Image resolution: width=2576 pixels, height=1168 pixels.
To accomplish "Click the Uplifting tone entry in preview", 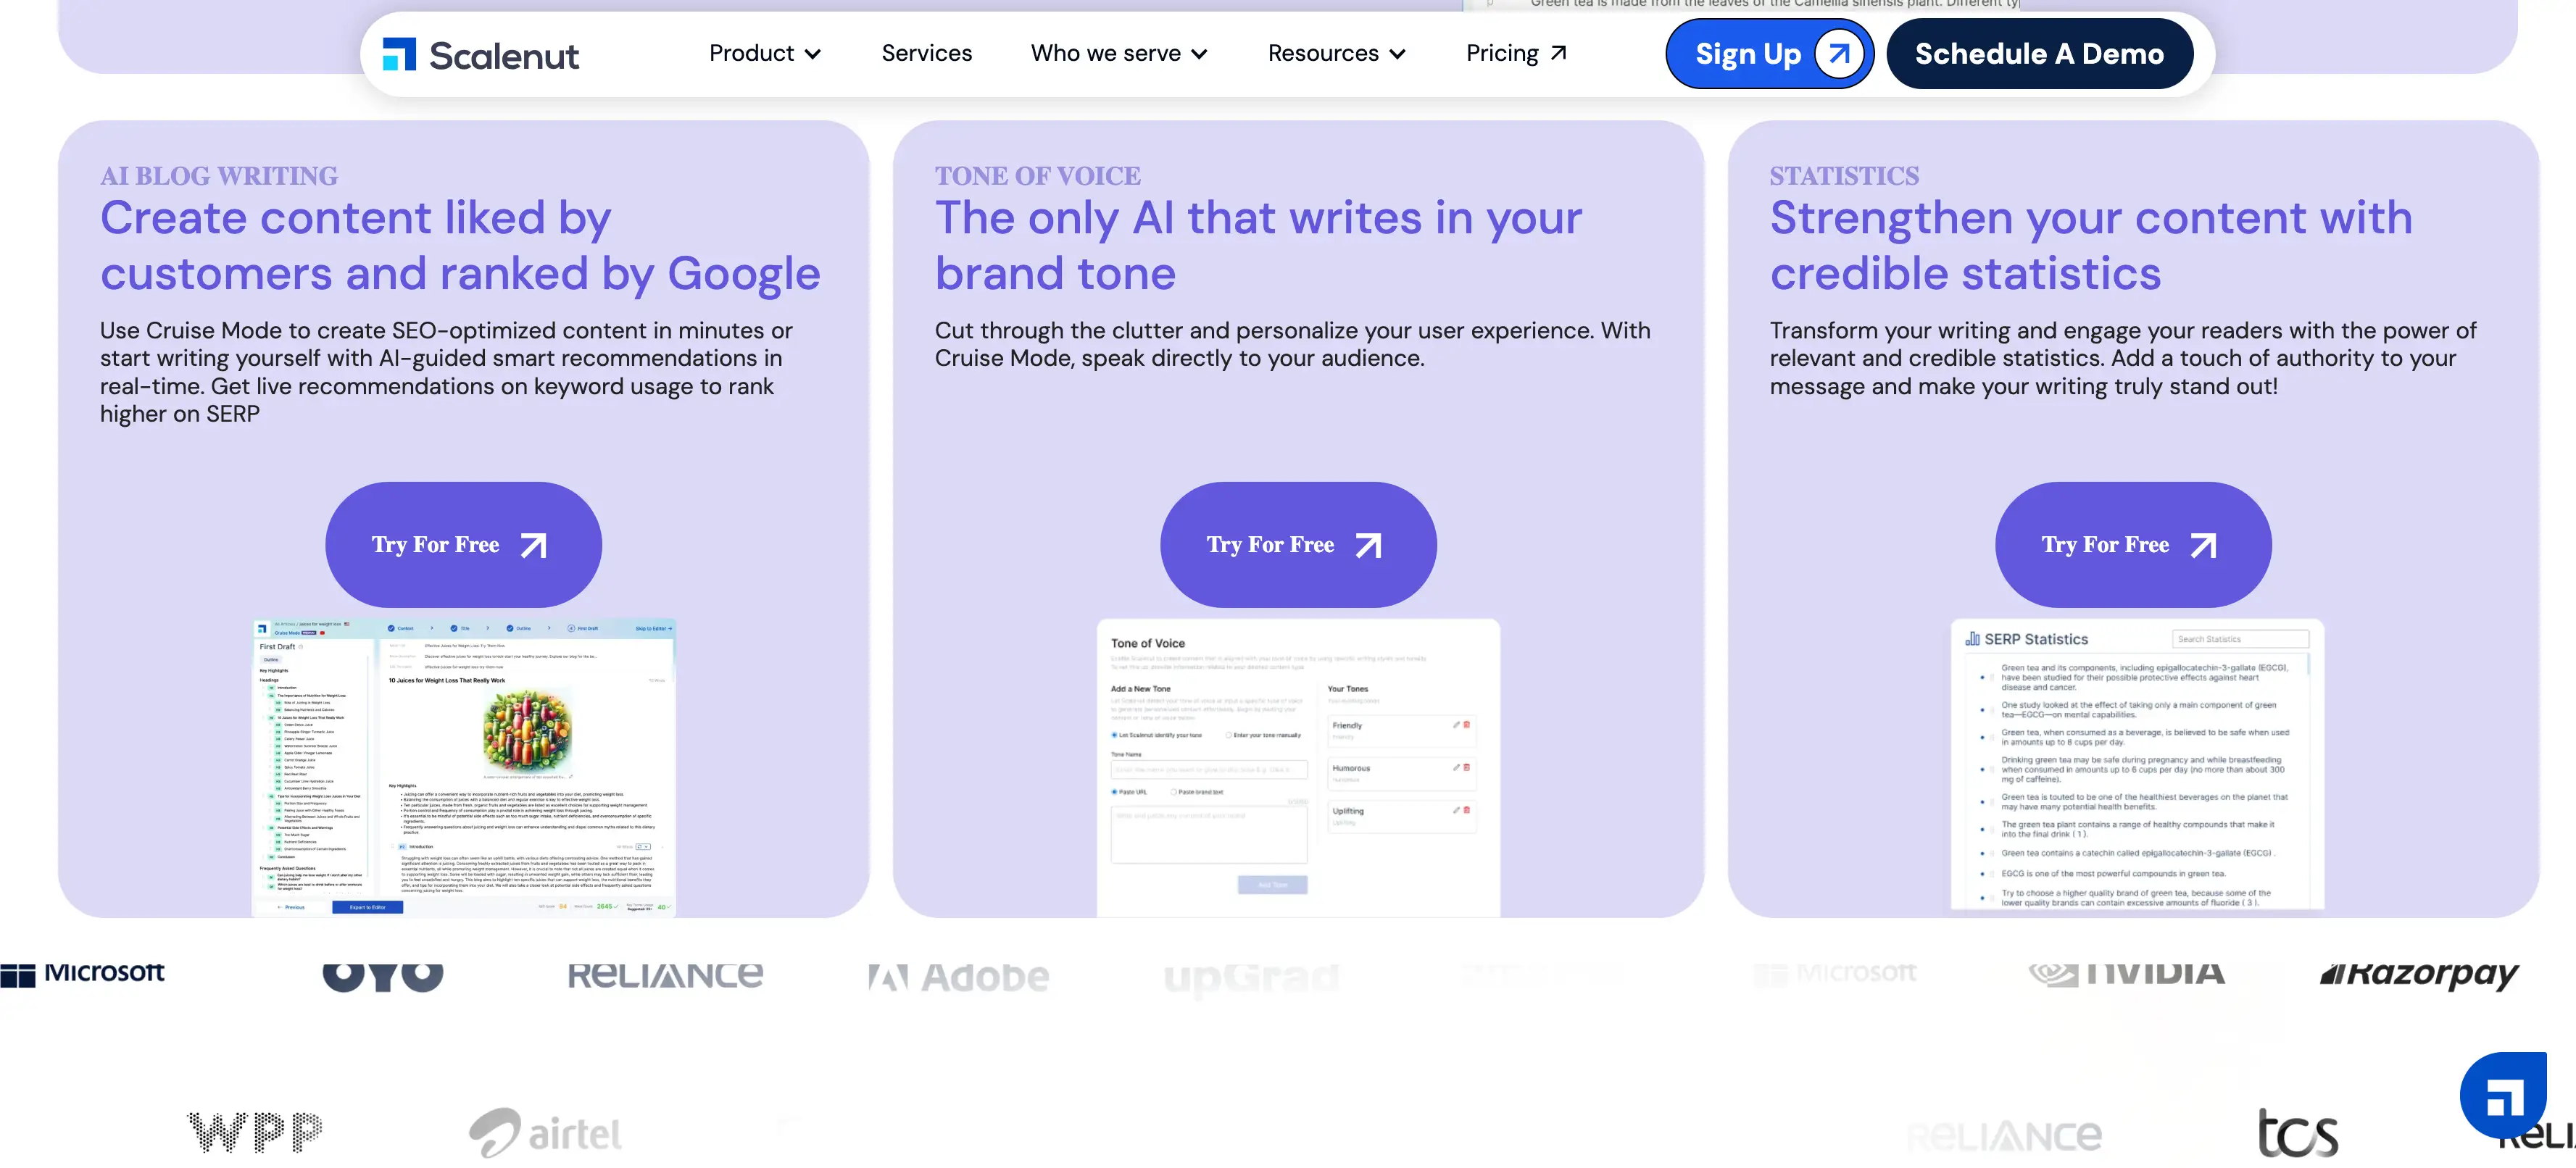I will pos(1400,816).
